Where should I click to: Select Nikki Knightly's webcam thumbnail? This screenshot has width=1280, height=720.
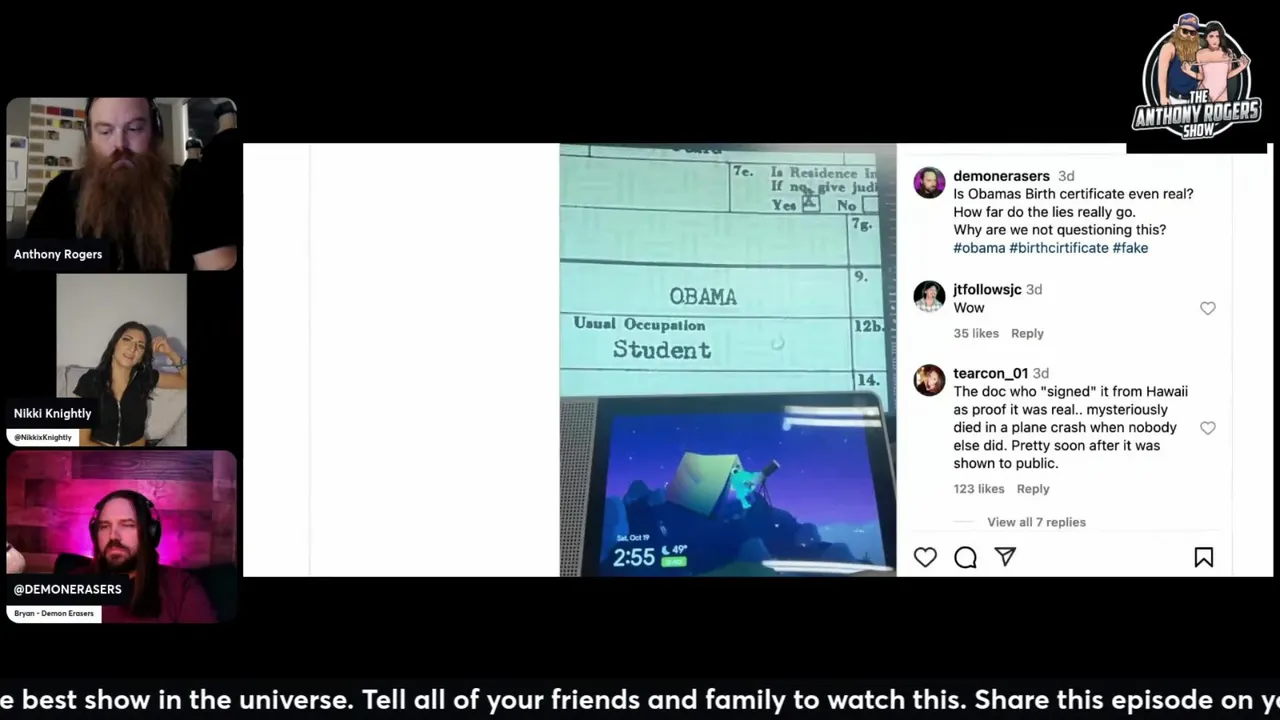(x=121, y=360)
